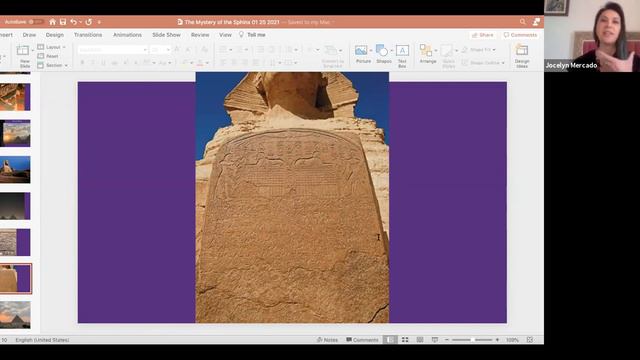
Task: Click Jocelyn Mercado video tile
Action: click(592, 36)
